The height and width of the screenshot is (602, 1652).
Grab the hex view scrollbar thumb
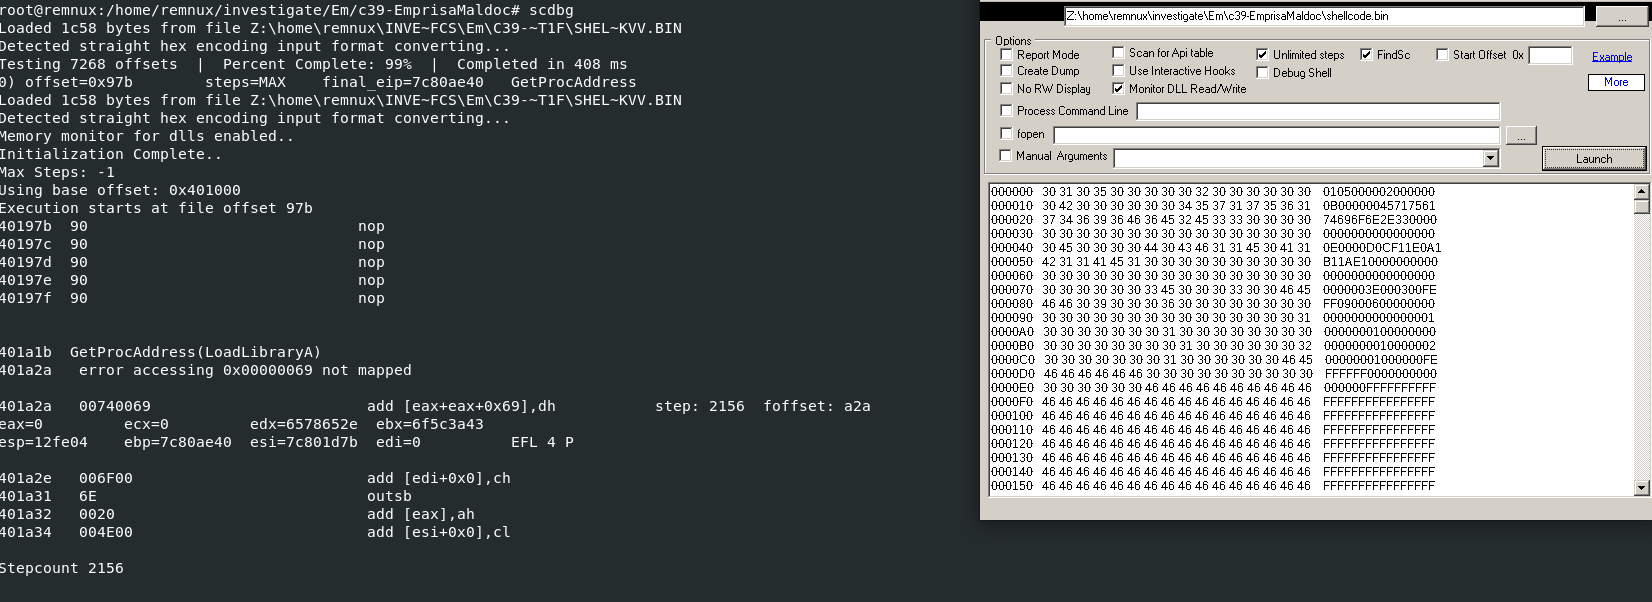coord(1641,206)
